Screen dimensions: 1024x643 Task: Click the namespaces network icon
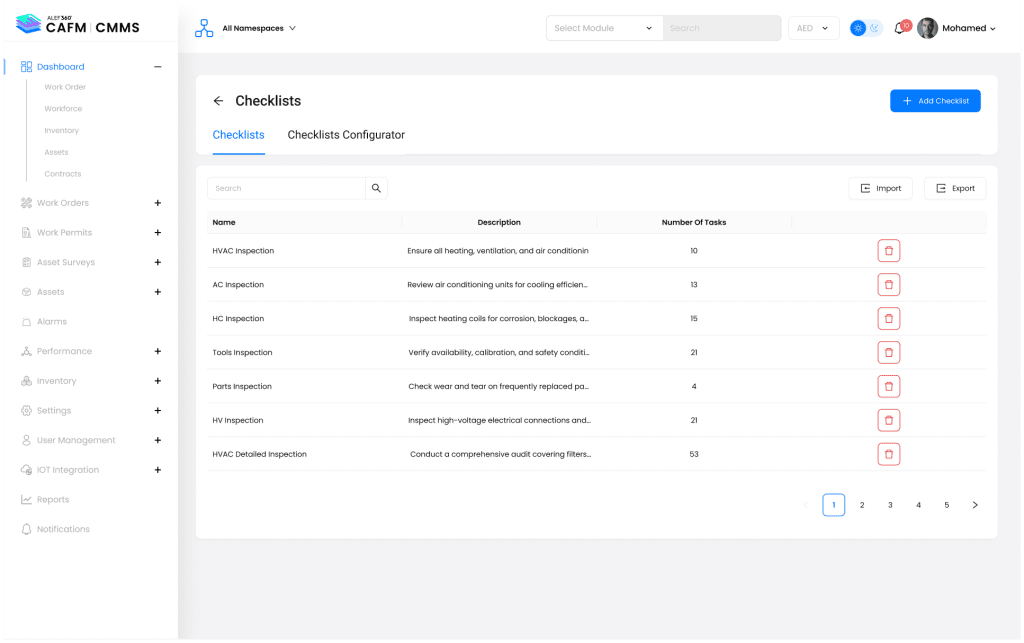coord(204,29)
